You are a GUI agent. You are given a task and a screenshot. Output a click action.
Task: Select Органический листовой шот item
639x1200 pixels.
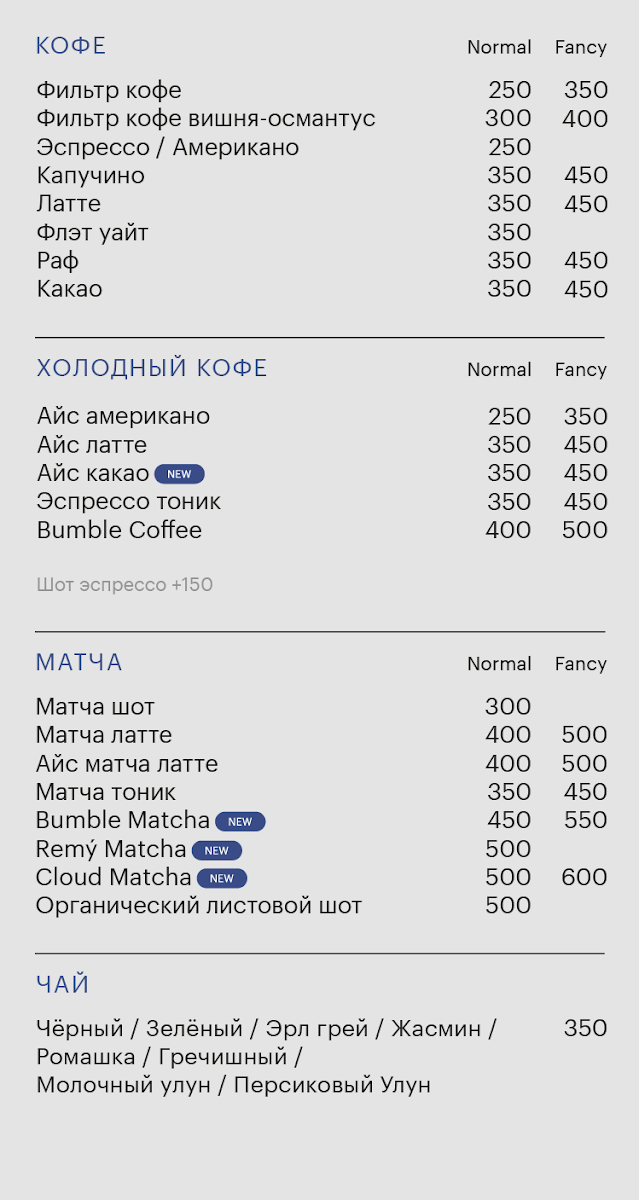pyautogui.click(x=199, y=906)
